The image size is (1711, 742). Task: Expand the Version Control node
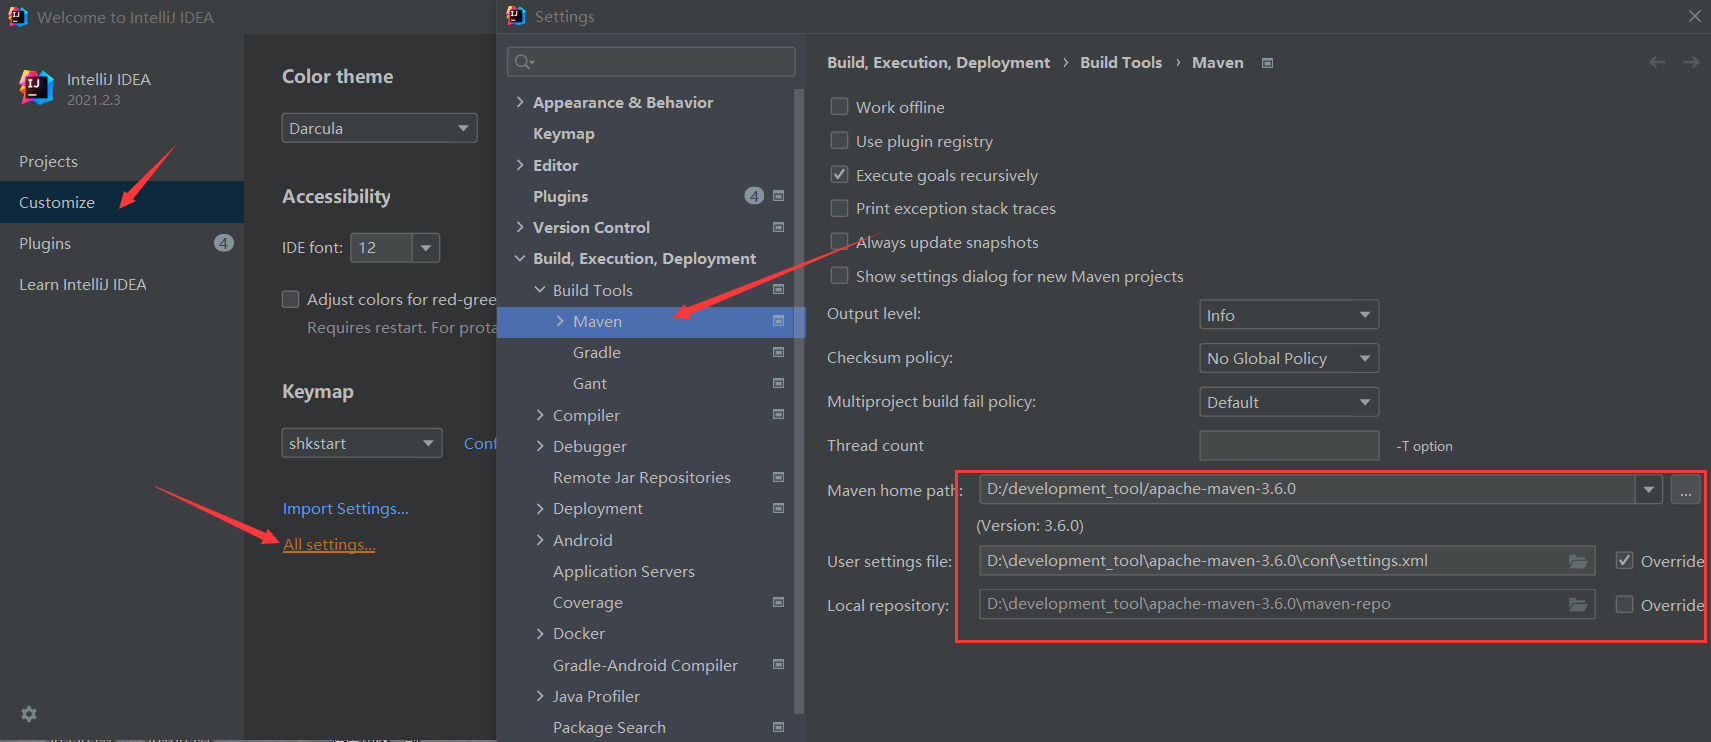coord(520,227)
